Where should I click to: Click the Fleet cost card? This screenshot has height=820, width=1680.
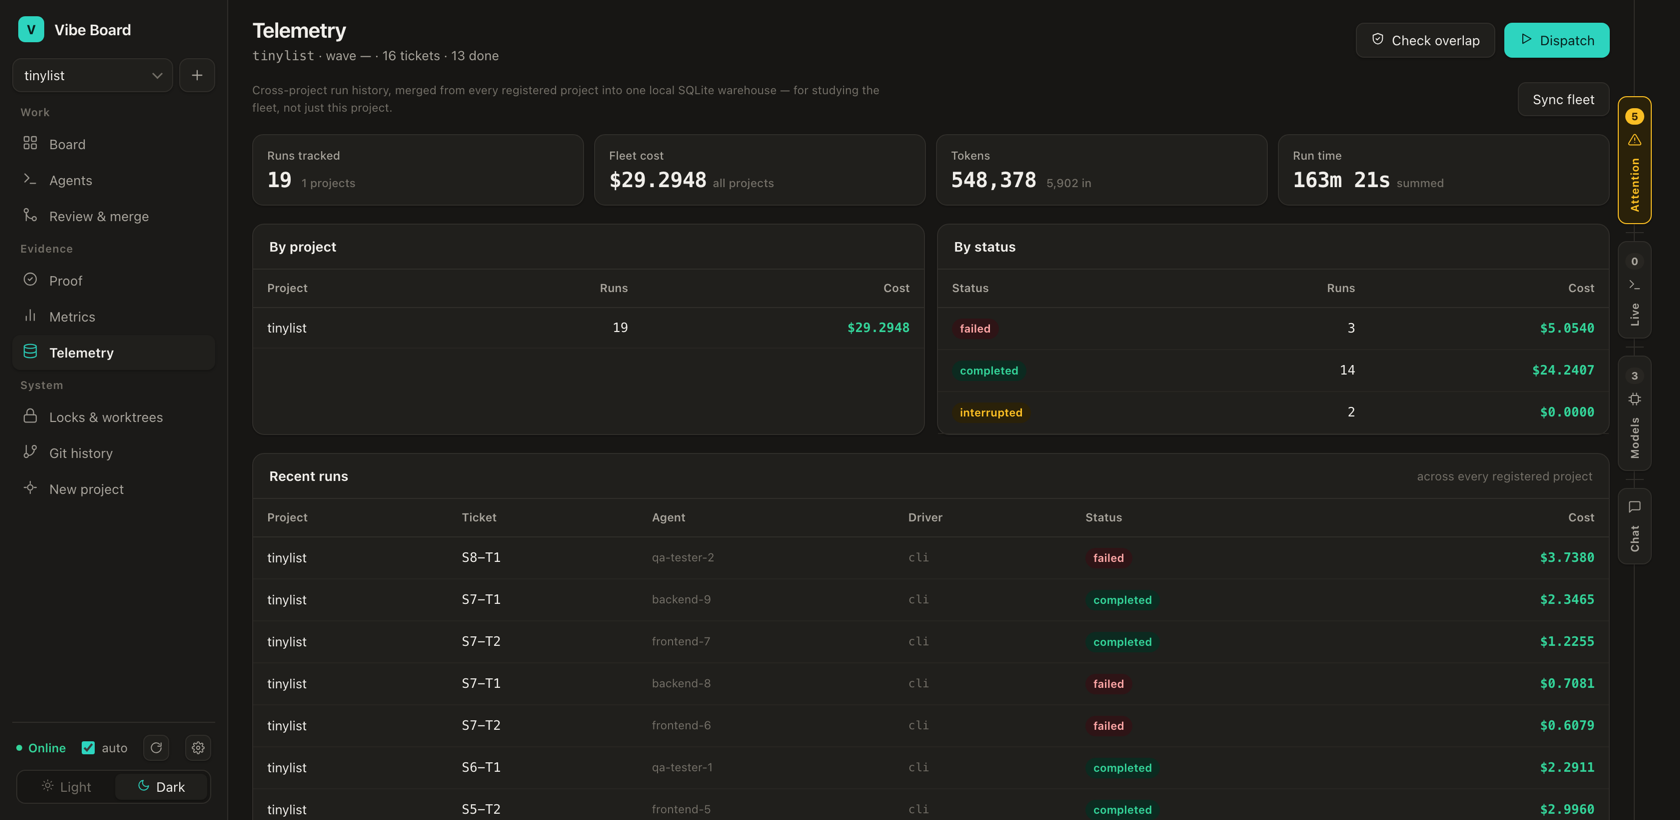coord(760,170)
